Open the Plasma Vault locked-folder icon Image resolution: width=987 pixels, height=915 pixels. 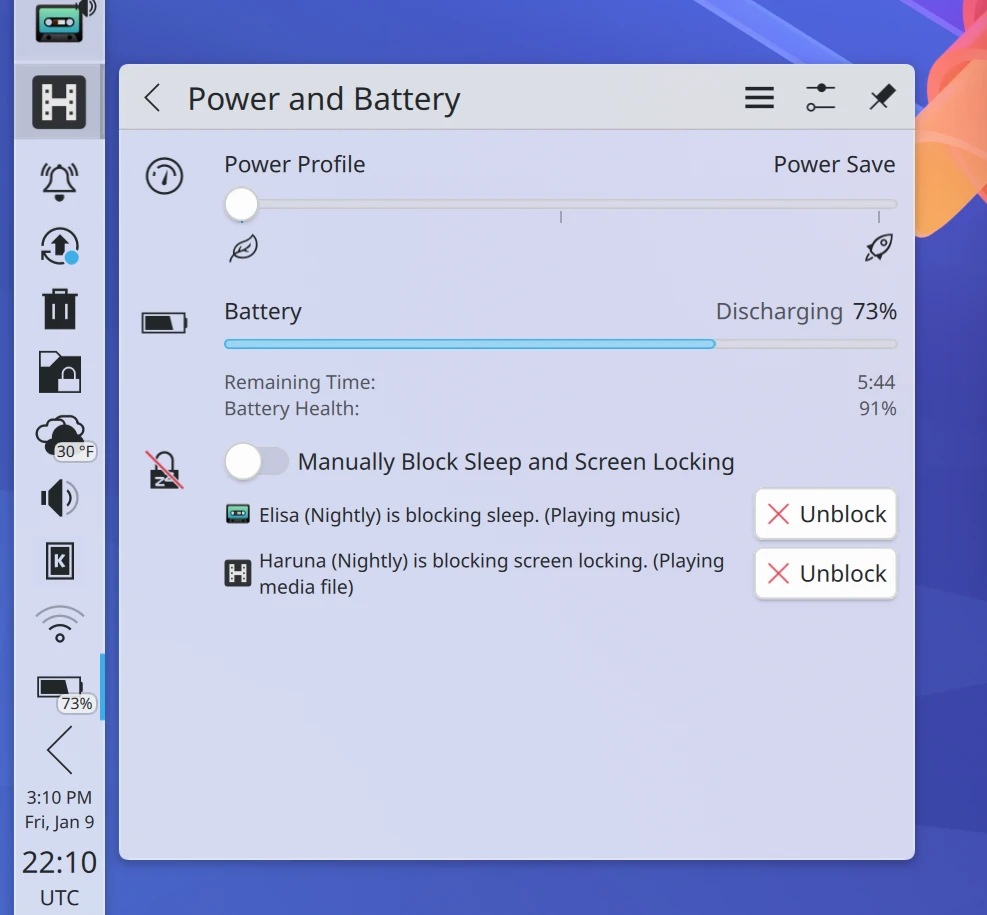click(59, 372)
